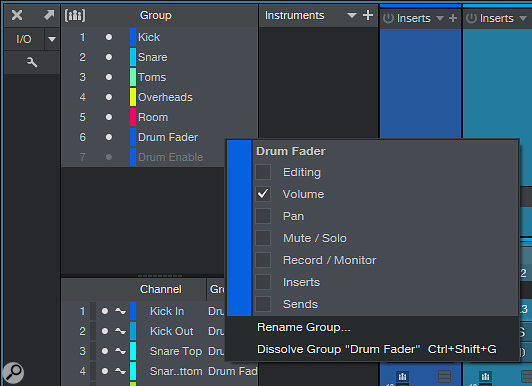The height and width of the screenshot is (386, 532).
Task: Choose Dissolve Group "Drum Fader"
Action: tap(377, 349)
